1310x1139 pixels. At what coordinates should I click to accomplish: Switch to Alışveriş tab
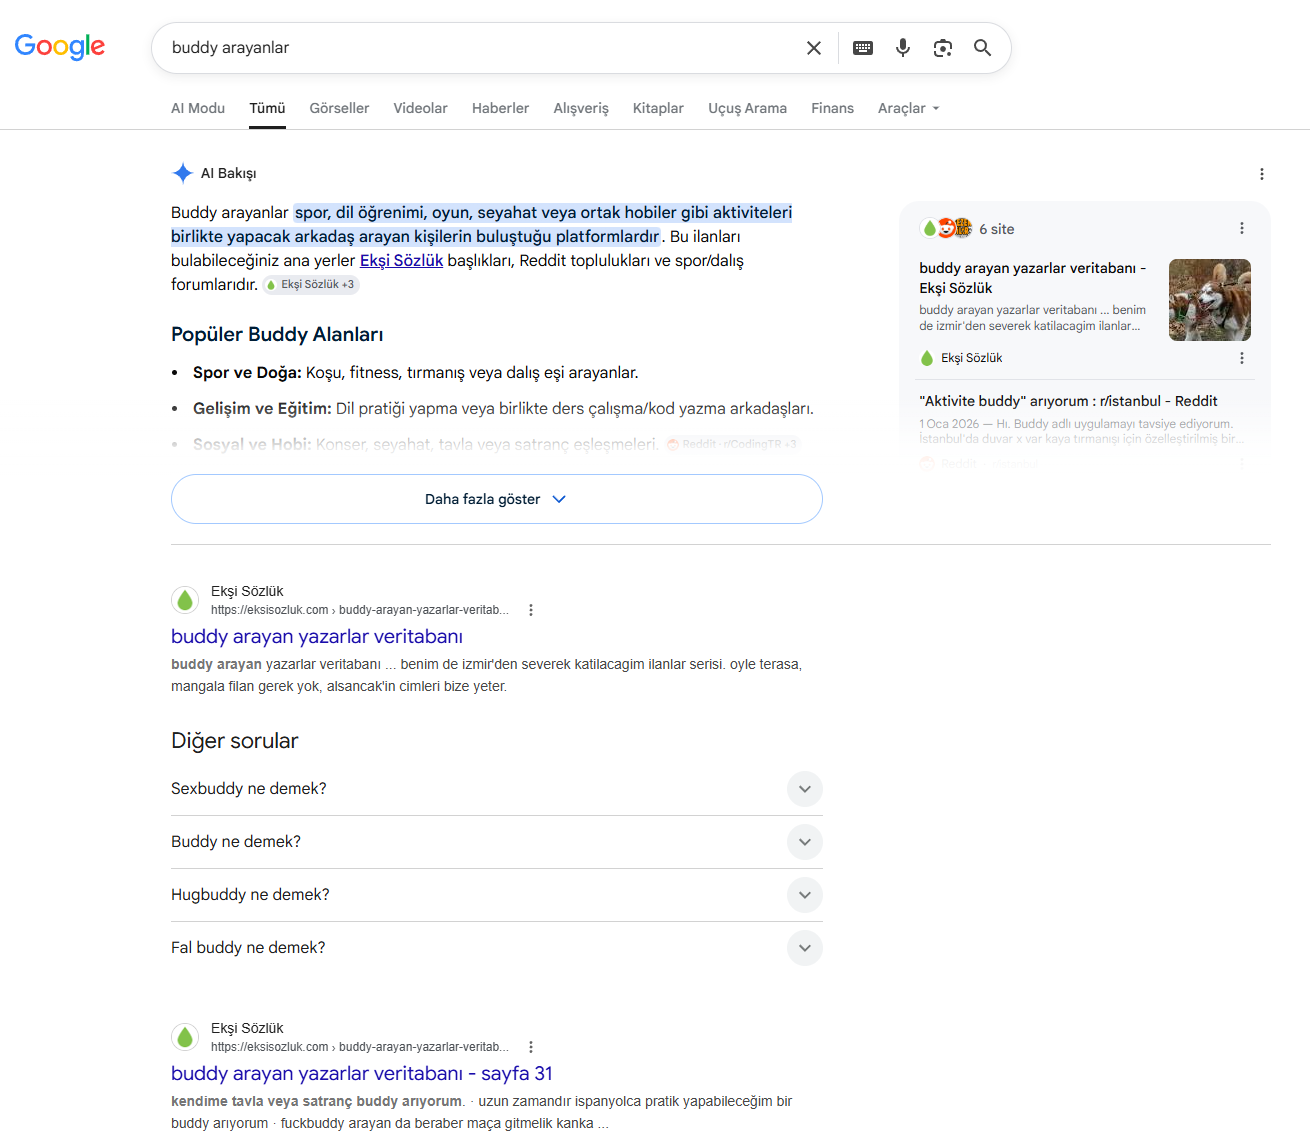point(581,108)
